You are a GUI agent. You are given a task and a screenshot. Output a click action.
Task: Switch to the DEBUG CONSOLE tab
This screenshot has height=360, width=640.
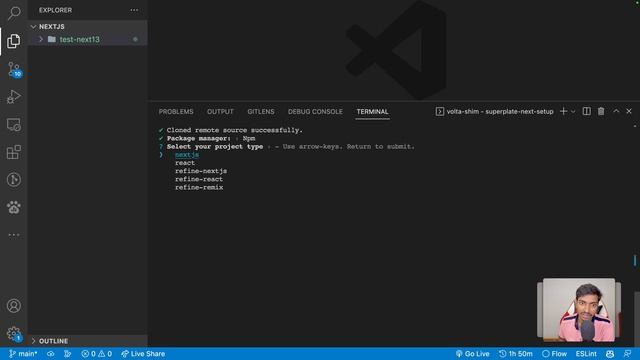pyautogui.click(x=315, y=111)
